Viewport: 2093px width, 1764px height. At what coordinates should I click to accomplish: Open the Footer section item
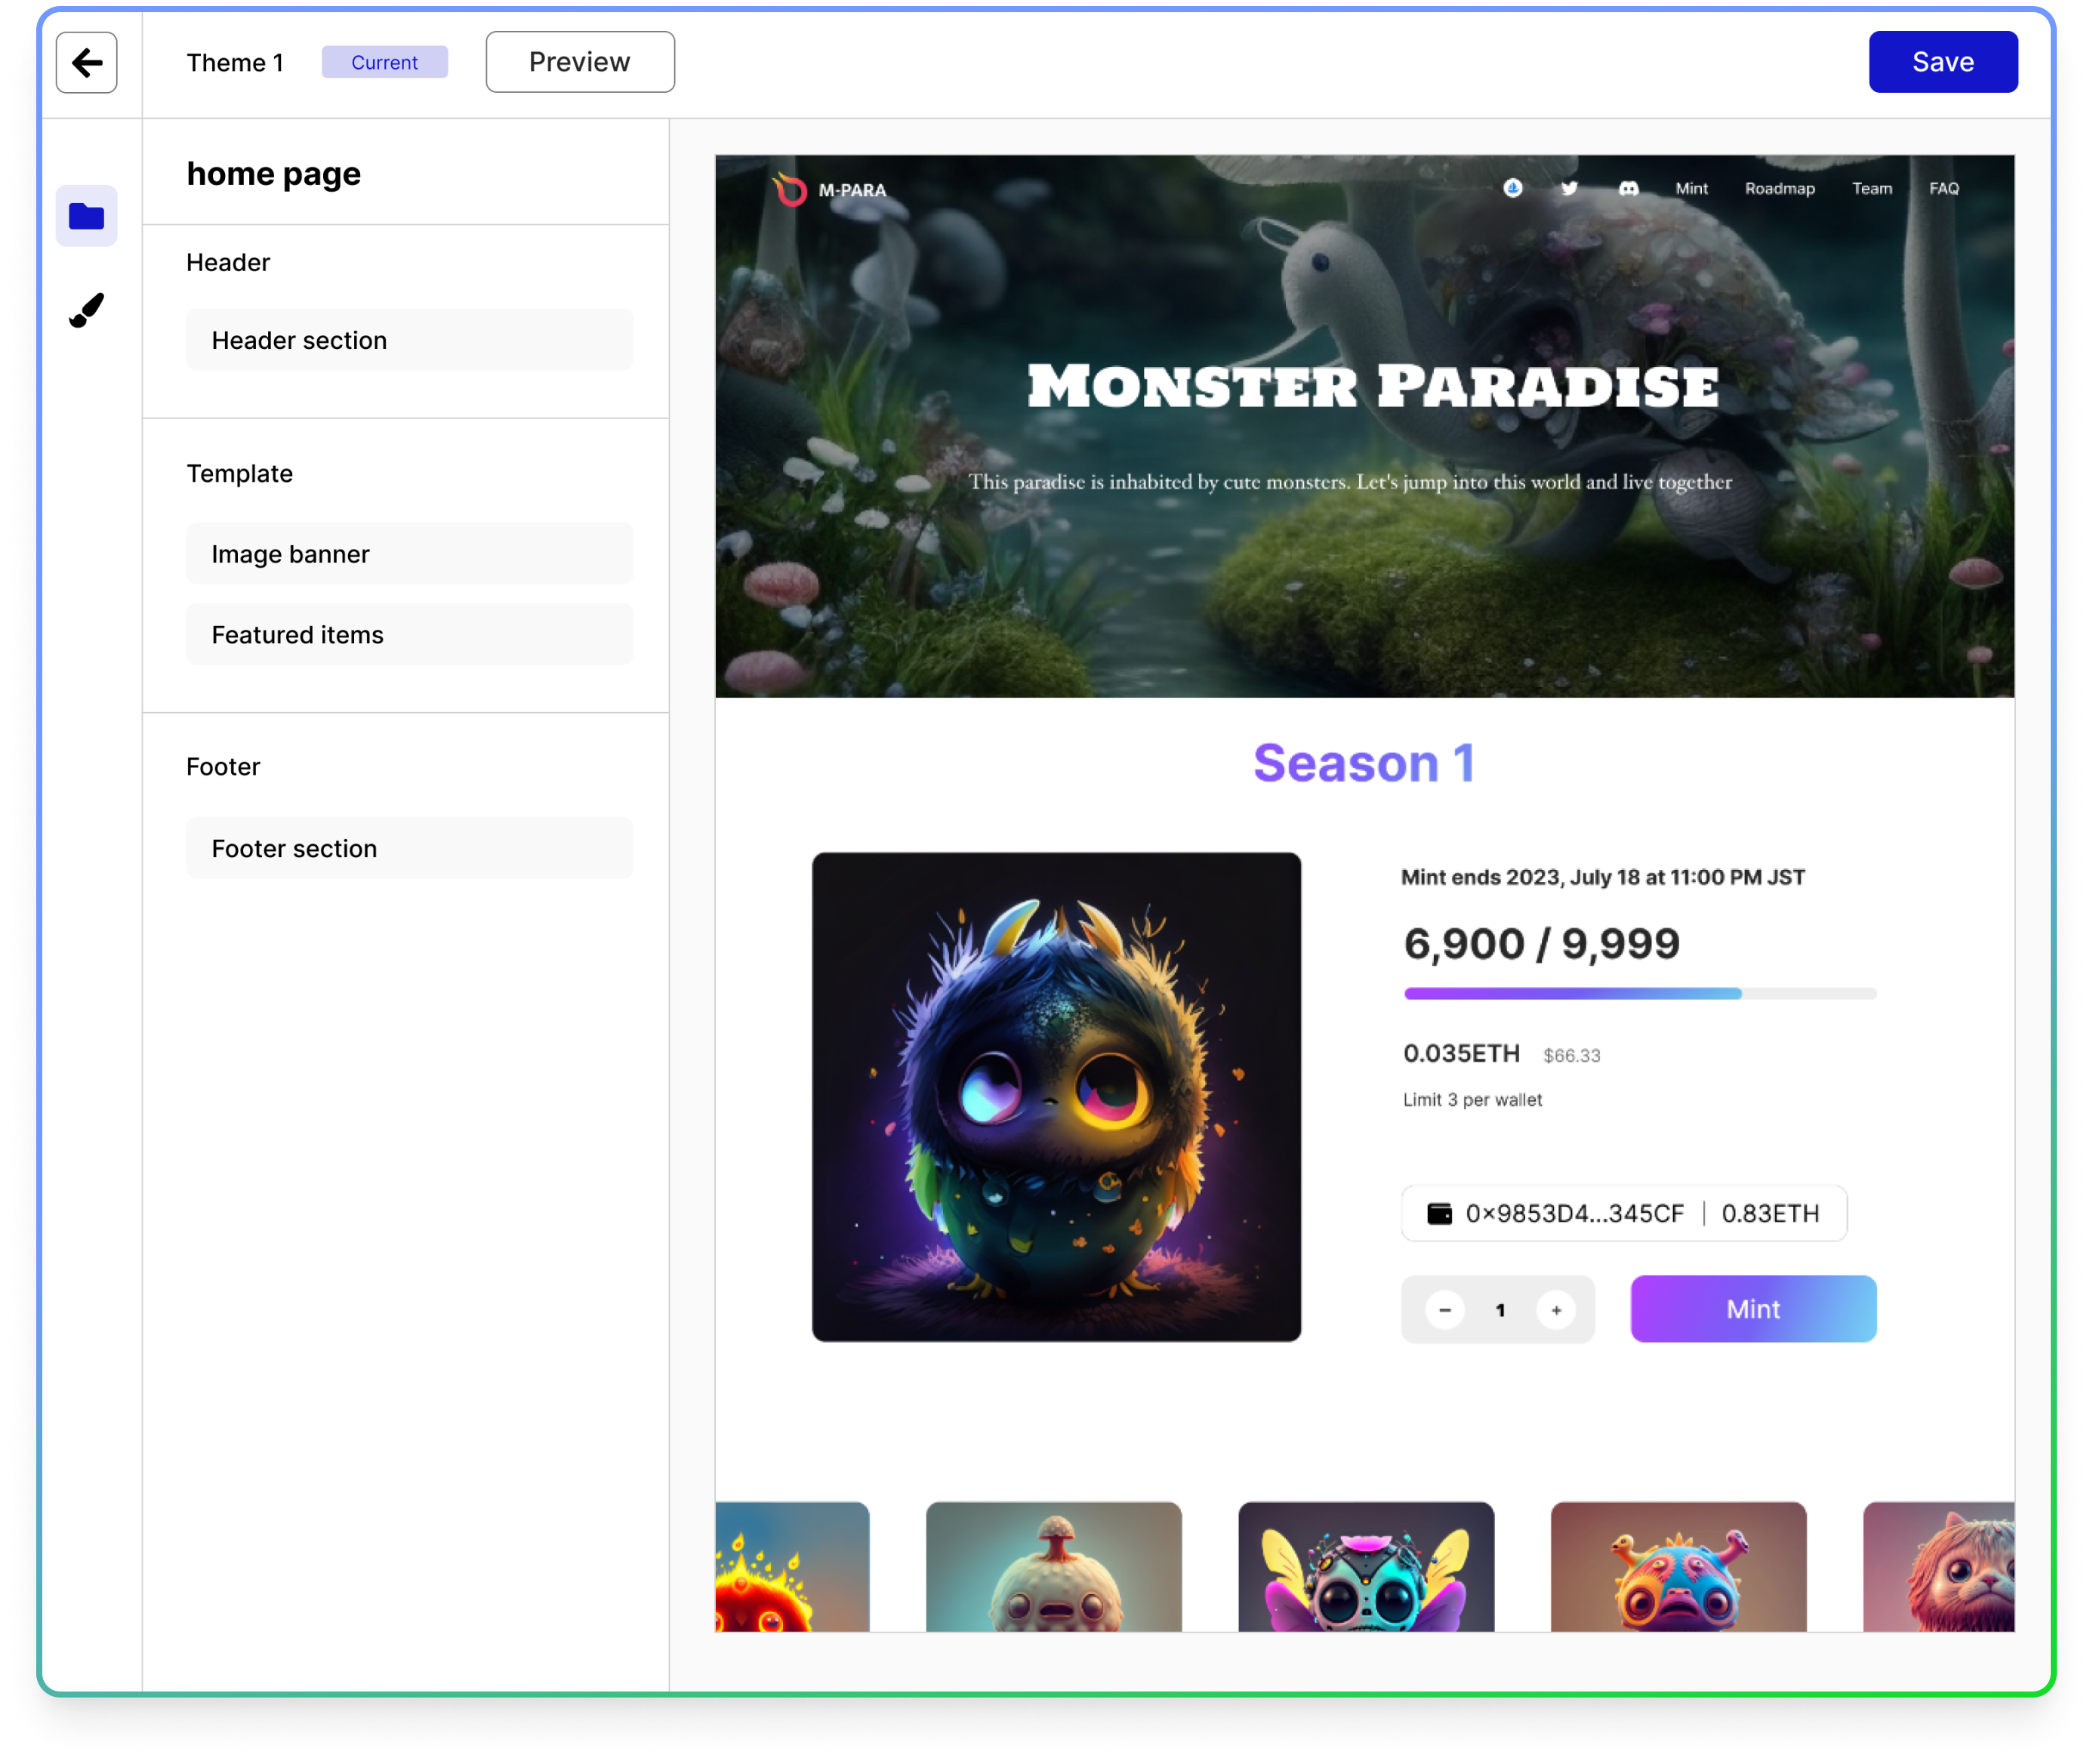[409, 848]
